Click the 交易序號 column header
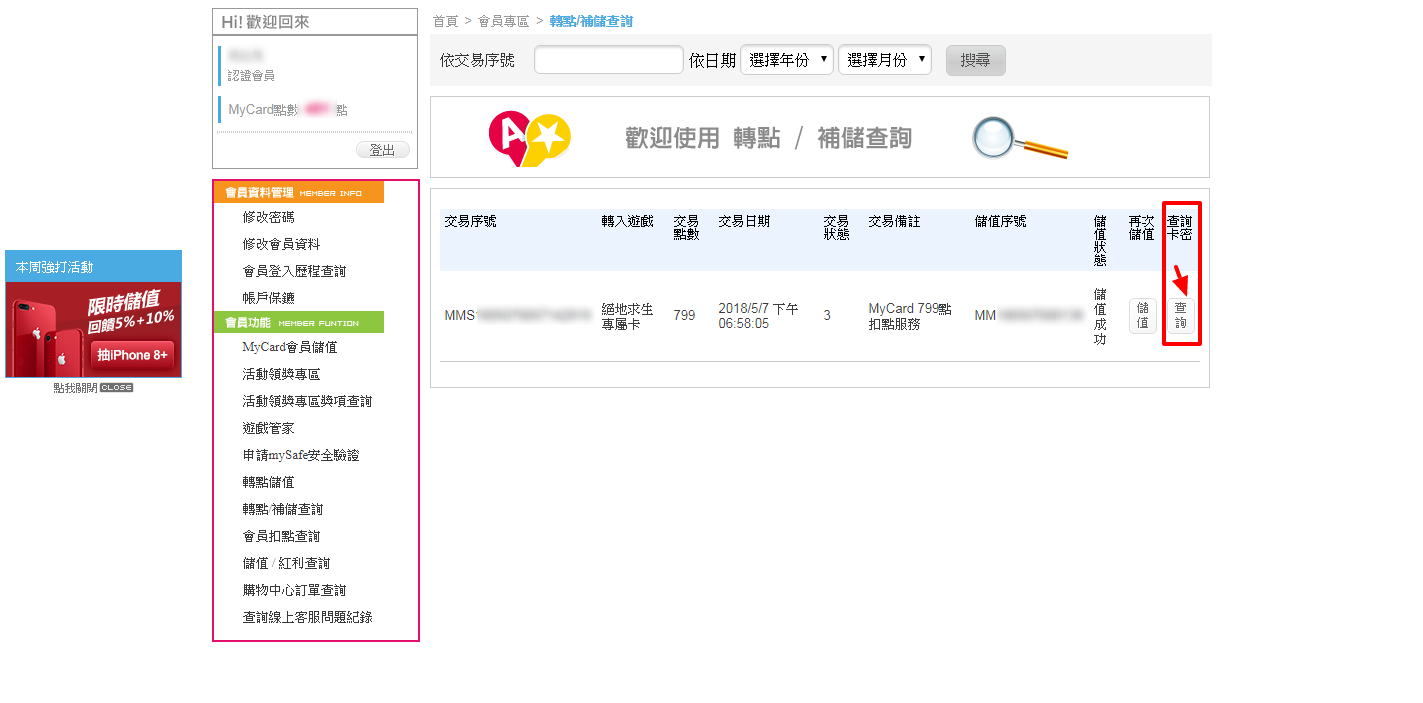Screen dimensions: 1423x703 470,222
